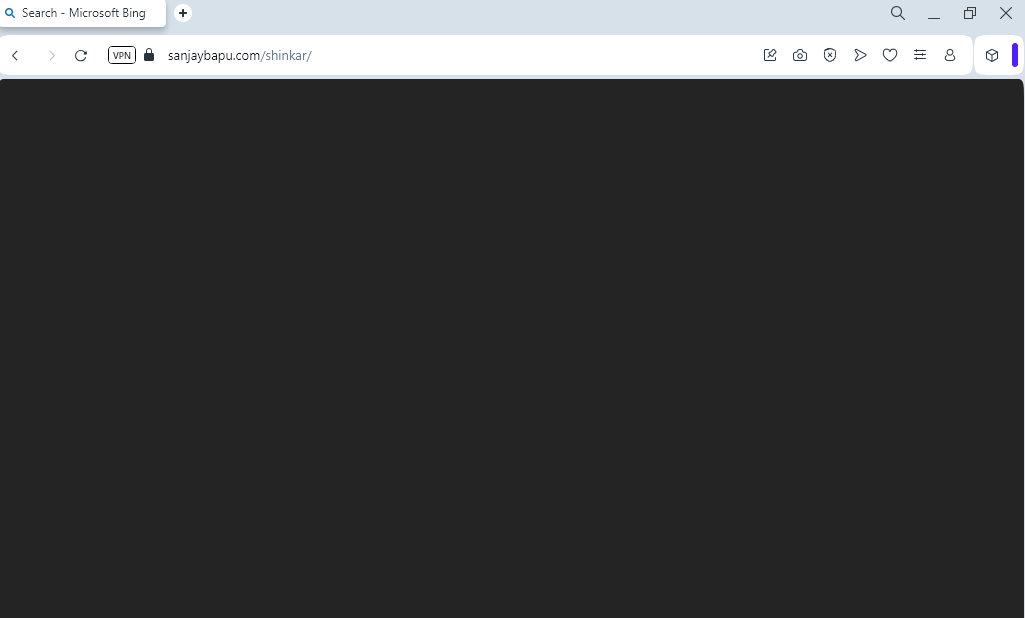
Task: Click the My Flow send arrow icon
Action: click(860, 56)
